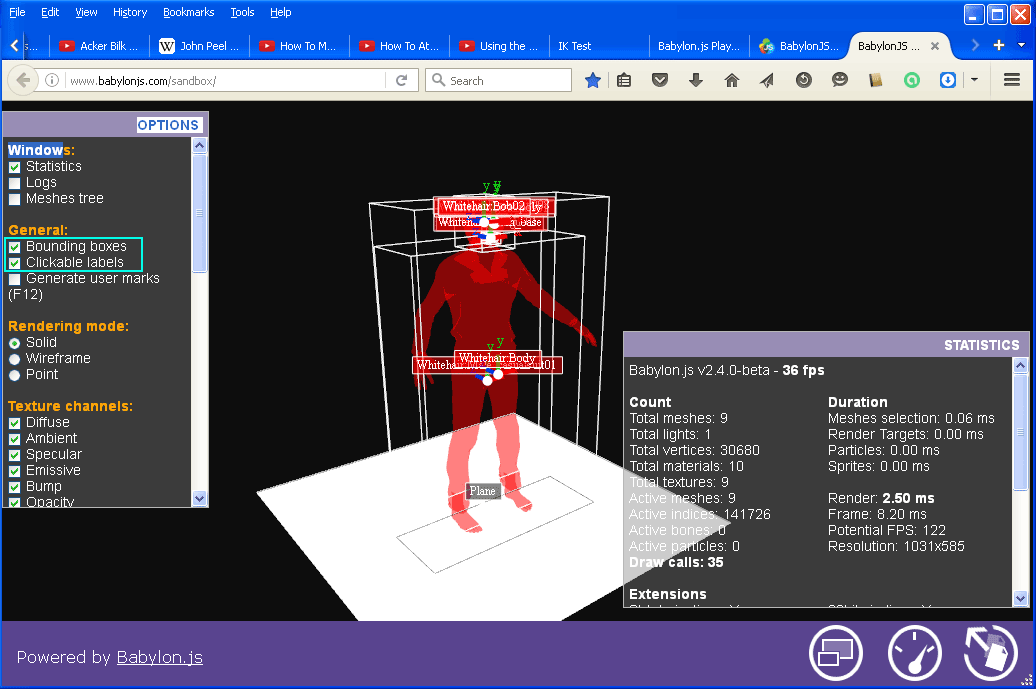1036x689 pixels.
Task: Open the Babylon.js footer link
Action: [159, 657]
